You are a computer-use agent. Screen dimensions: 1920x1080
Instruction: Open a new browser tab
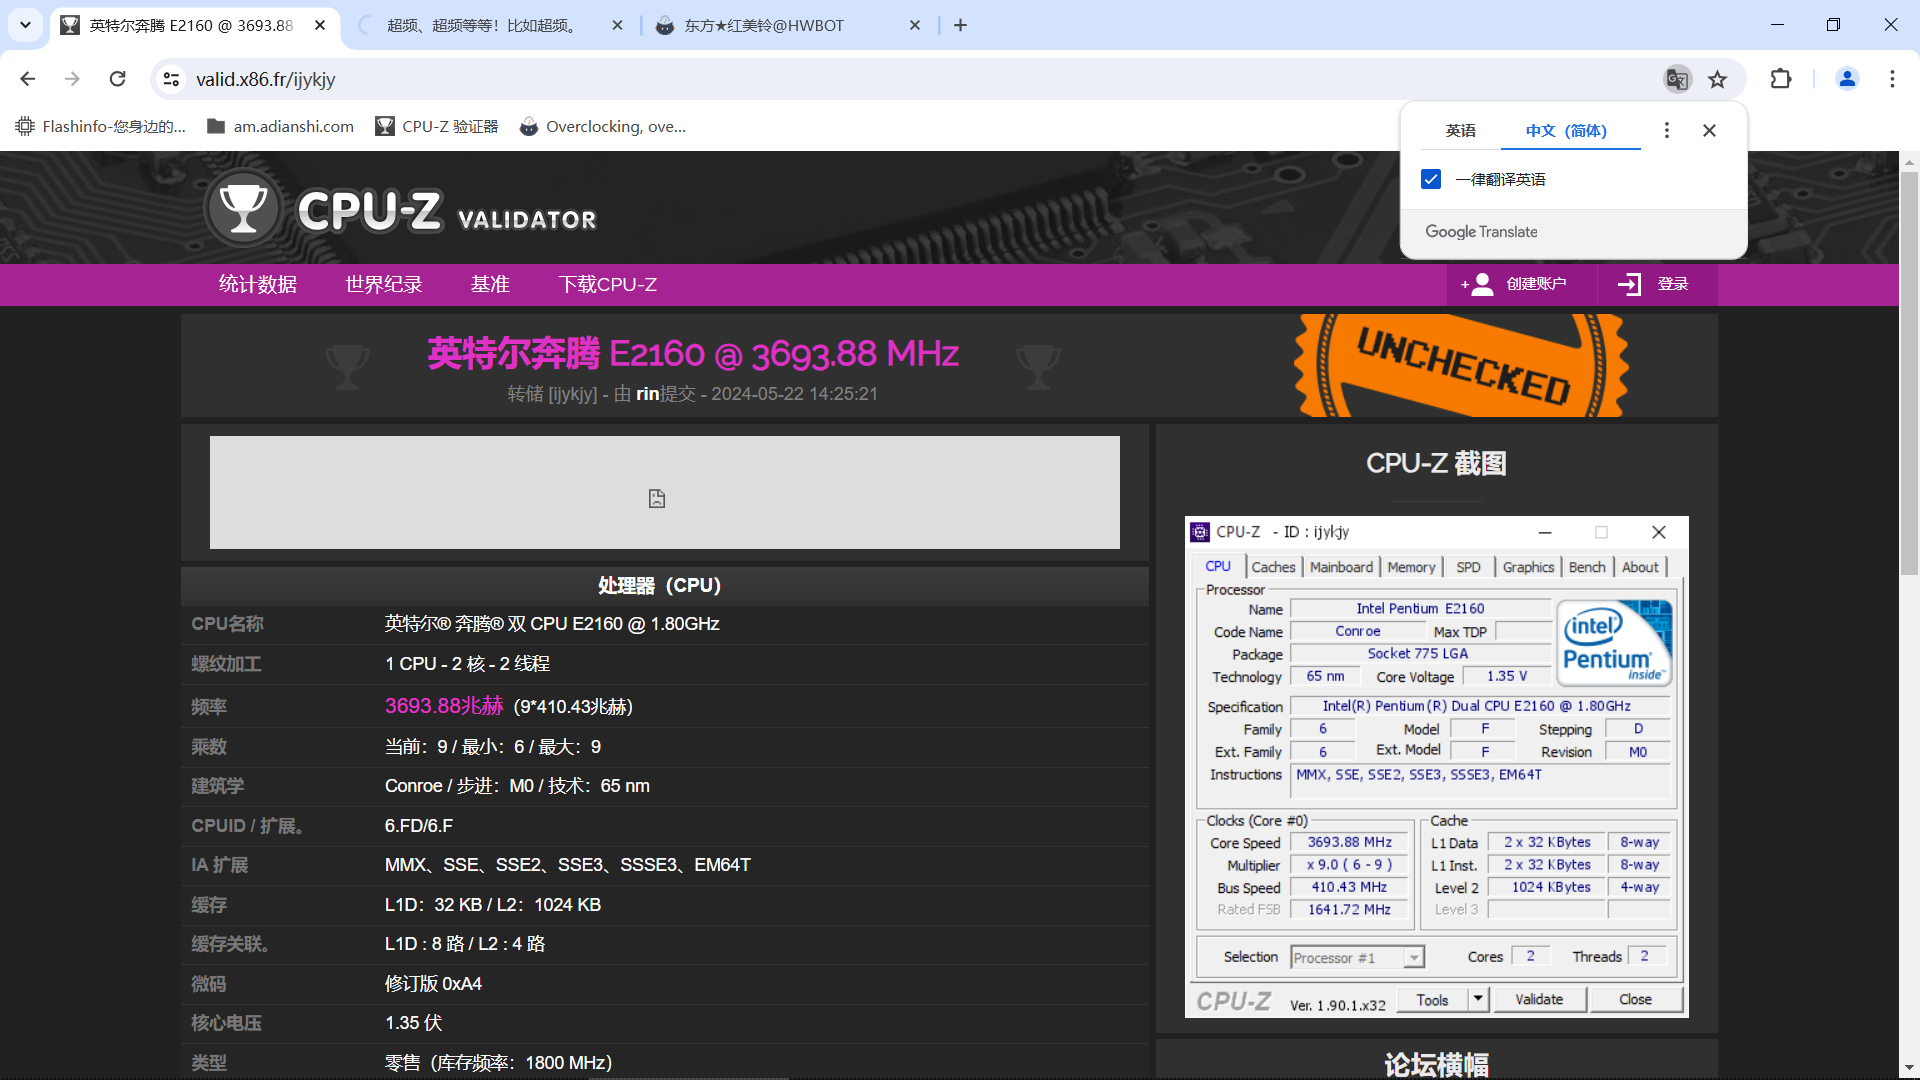(x=960, y=25)
